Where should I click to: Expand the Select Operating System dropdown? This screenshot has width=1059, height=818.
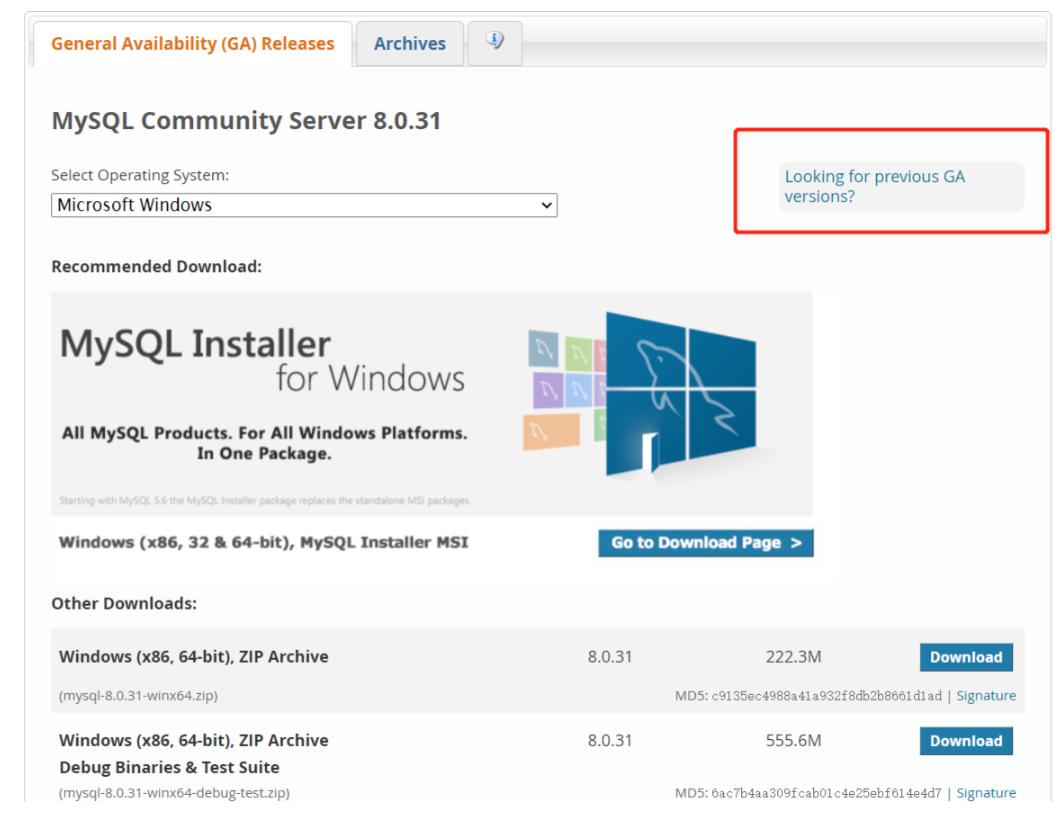(x=304, y=205)
